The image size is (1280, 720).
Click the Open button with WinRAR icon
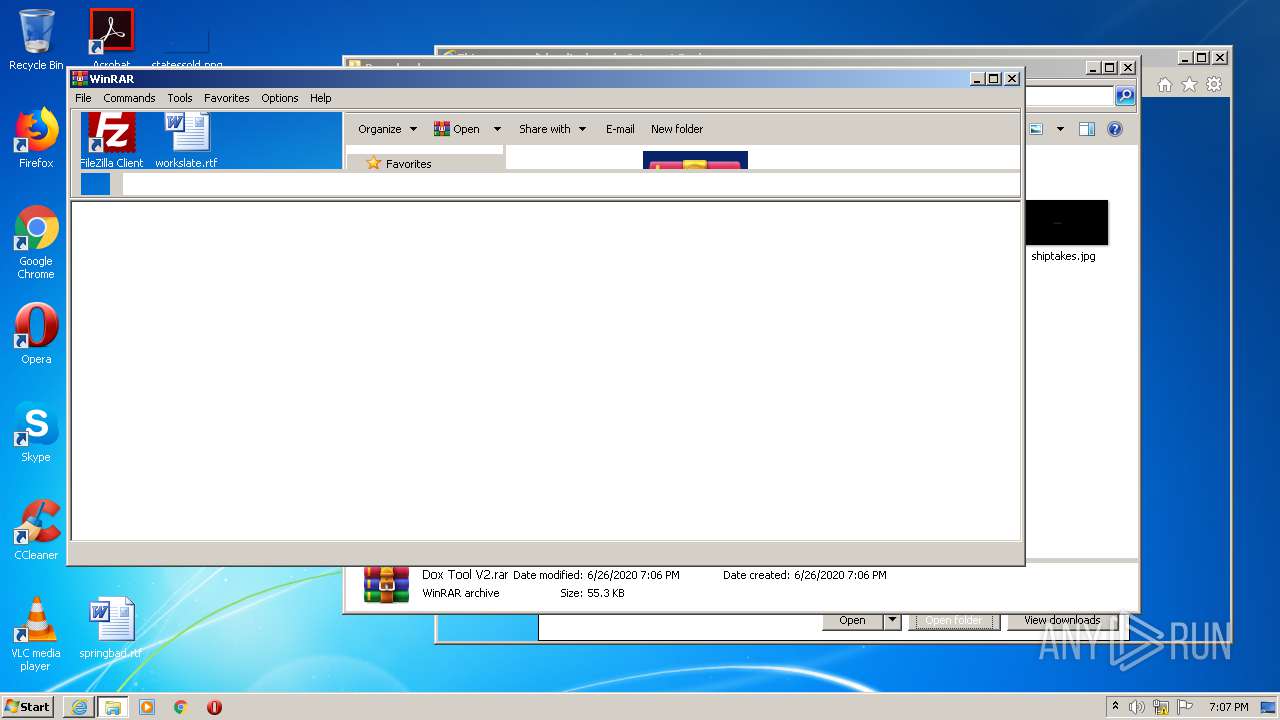coord(457,129)
